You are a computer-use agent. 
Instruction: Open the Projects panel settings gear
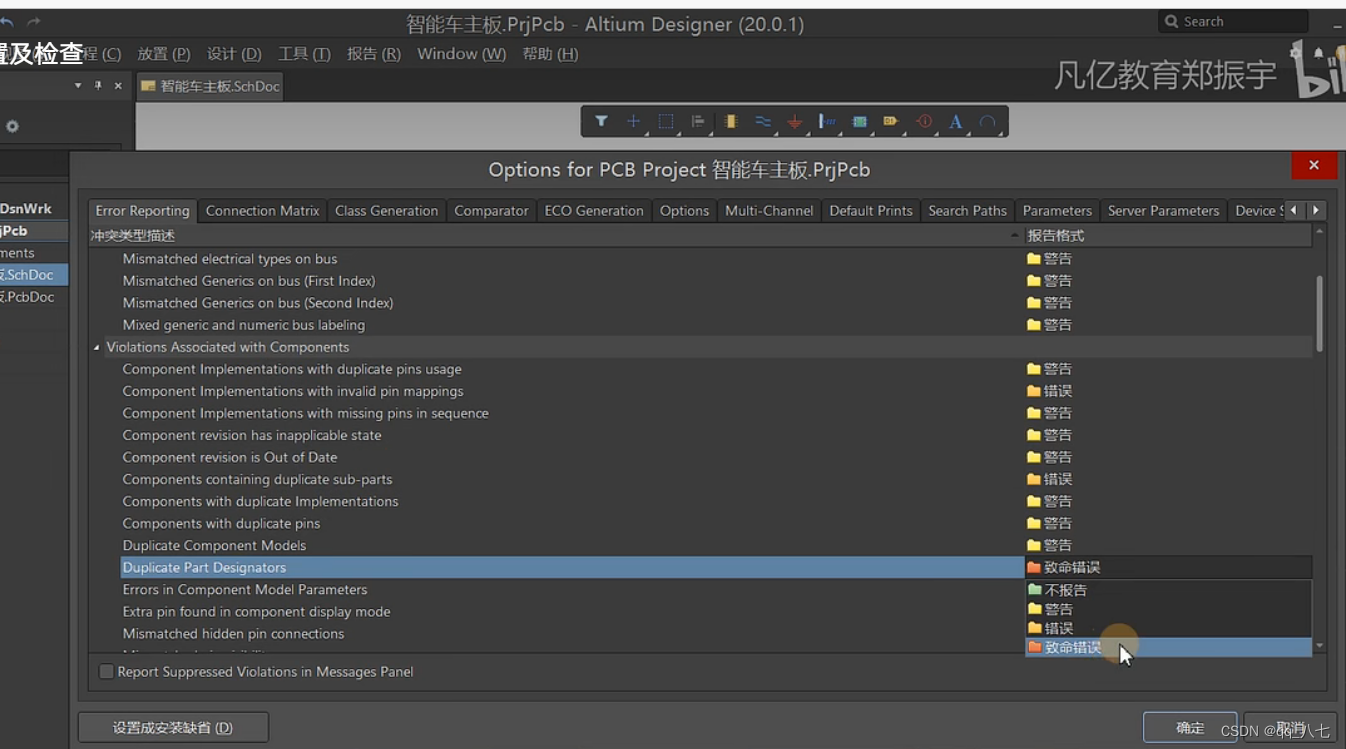point(12,126)
